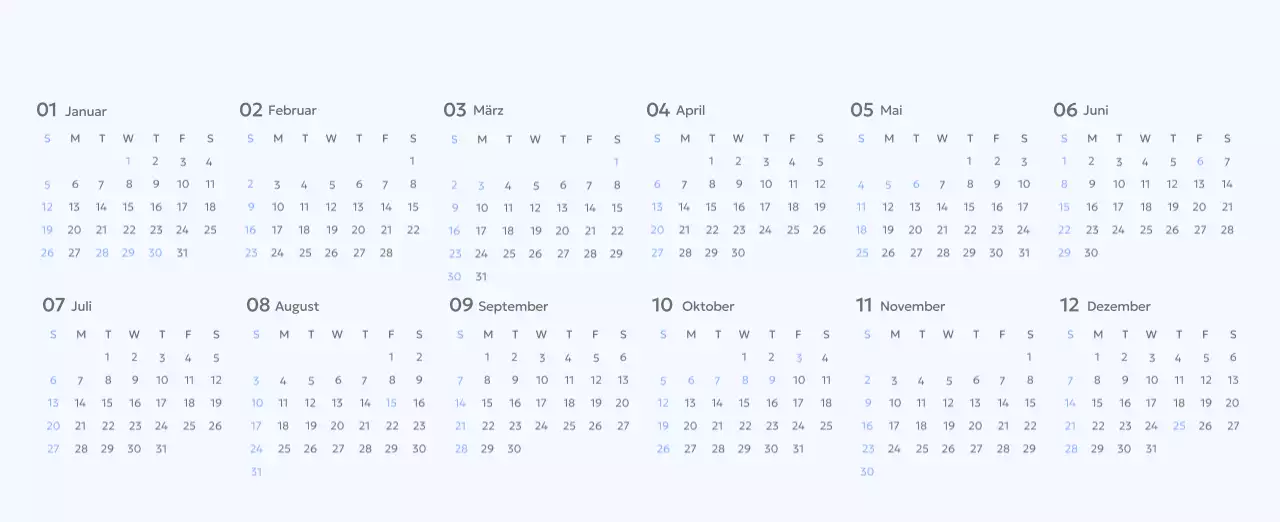This screenshot has width=1280, height=522.
Task: Pick day 18 in April
Action: click(793, 207)
